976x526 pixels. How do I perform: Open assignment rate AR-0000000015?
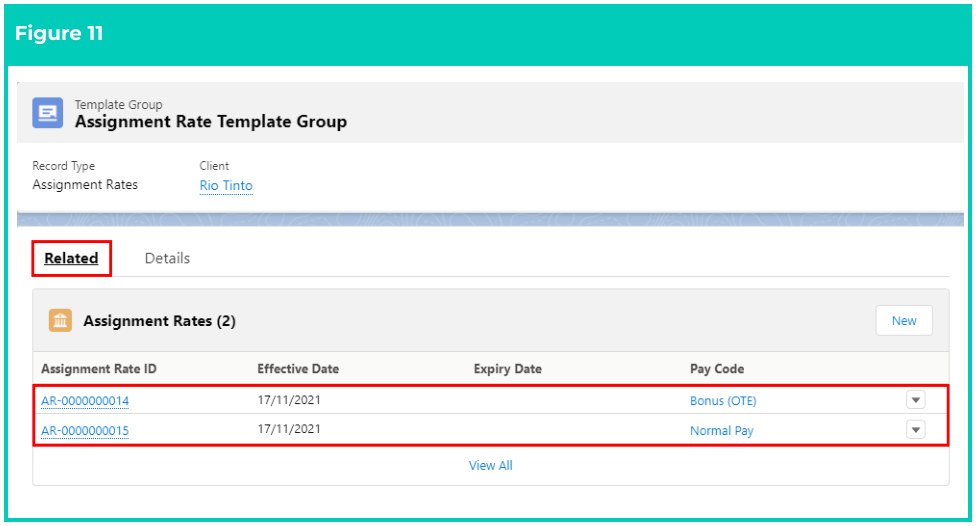tap(85, 431)
